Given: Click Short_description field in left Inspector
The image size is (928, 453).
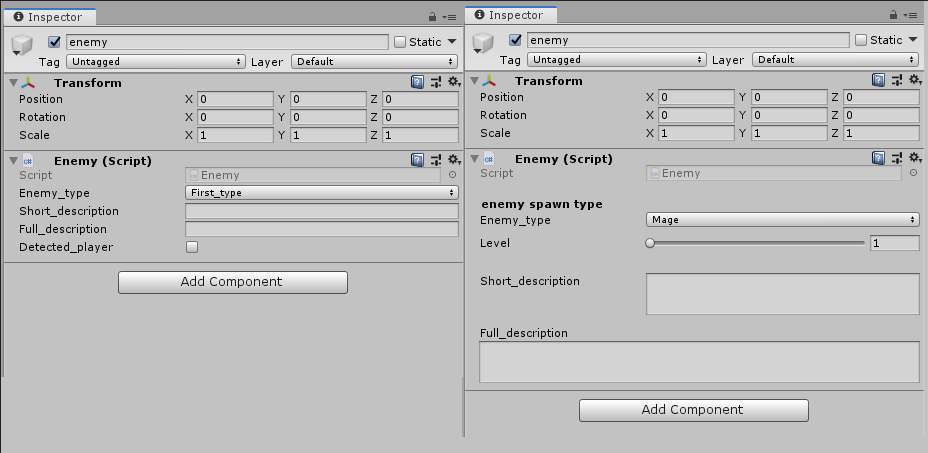Looking at the screenshot, I should (x=322, y=211).
